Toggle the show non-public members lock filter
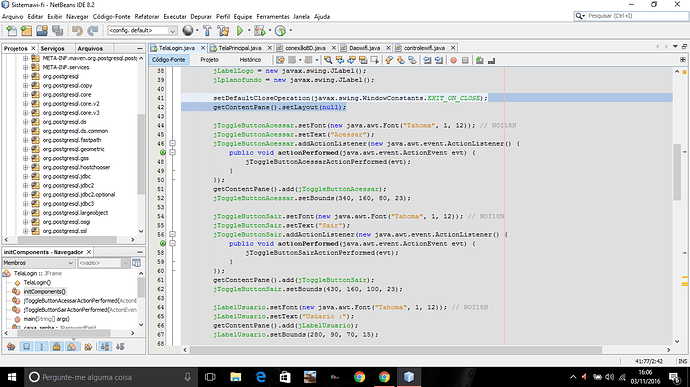 56,346
